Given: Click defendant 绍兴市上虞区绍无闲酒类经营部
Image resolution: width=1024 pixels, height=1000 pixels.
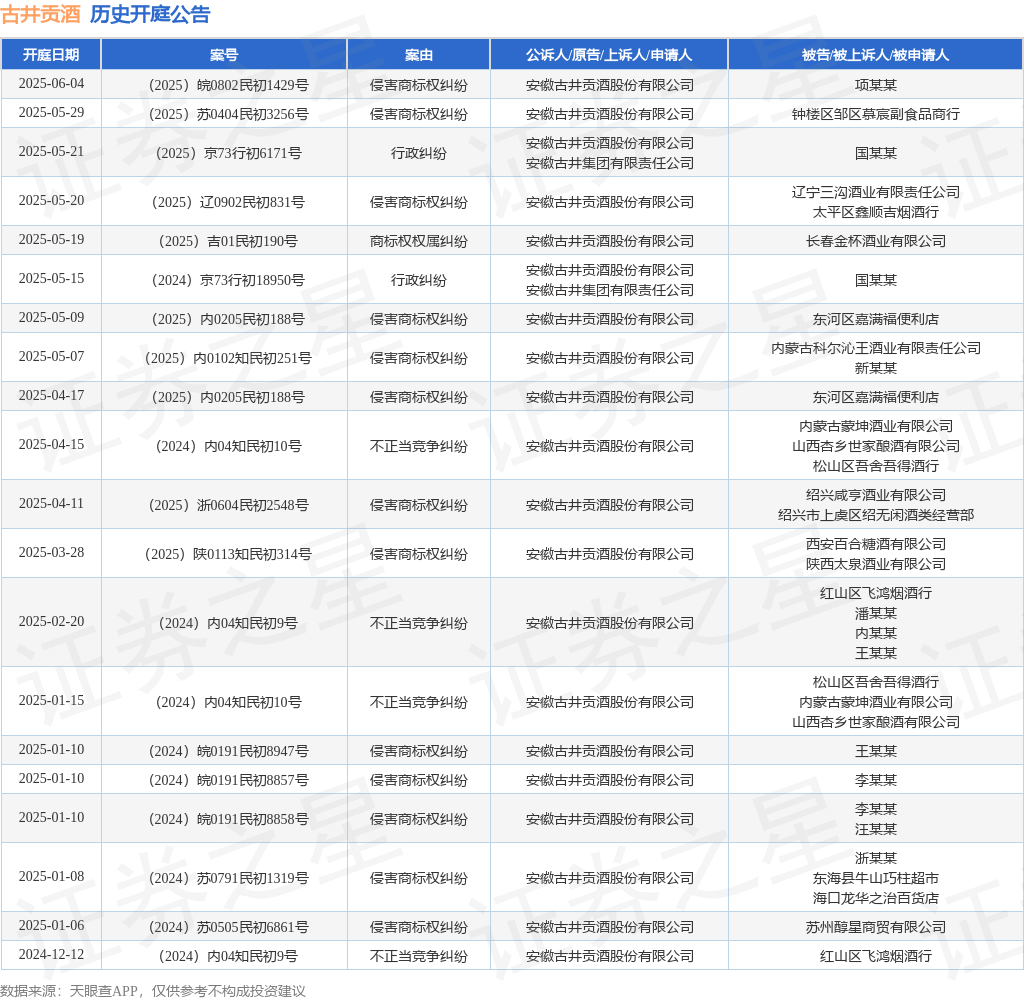Looking at the screenshot, I should click(876, 515).
